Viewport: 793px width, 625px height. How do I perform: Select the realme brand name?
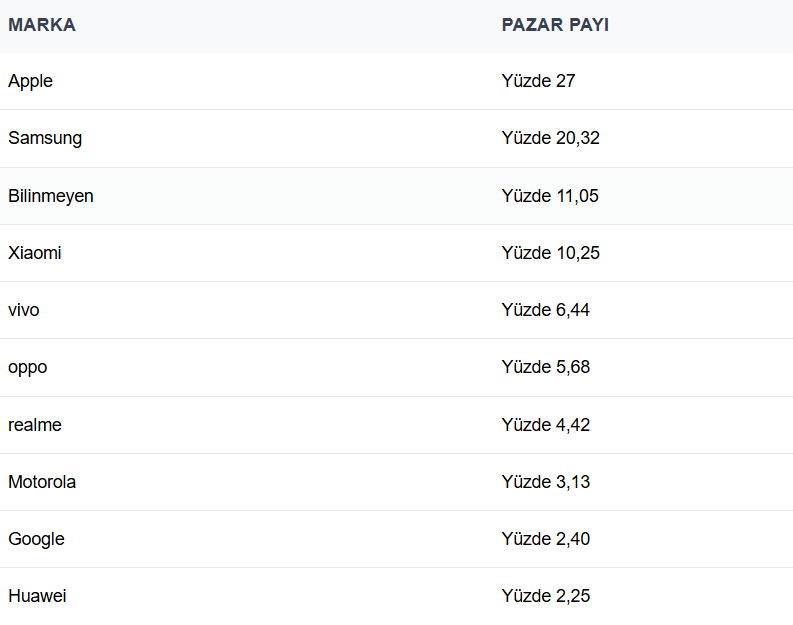(x=35, y=425)
